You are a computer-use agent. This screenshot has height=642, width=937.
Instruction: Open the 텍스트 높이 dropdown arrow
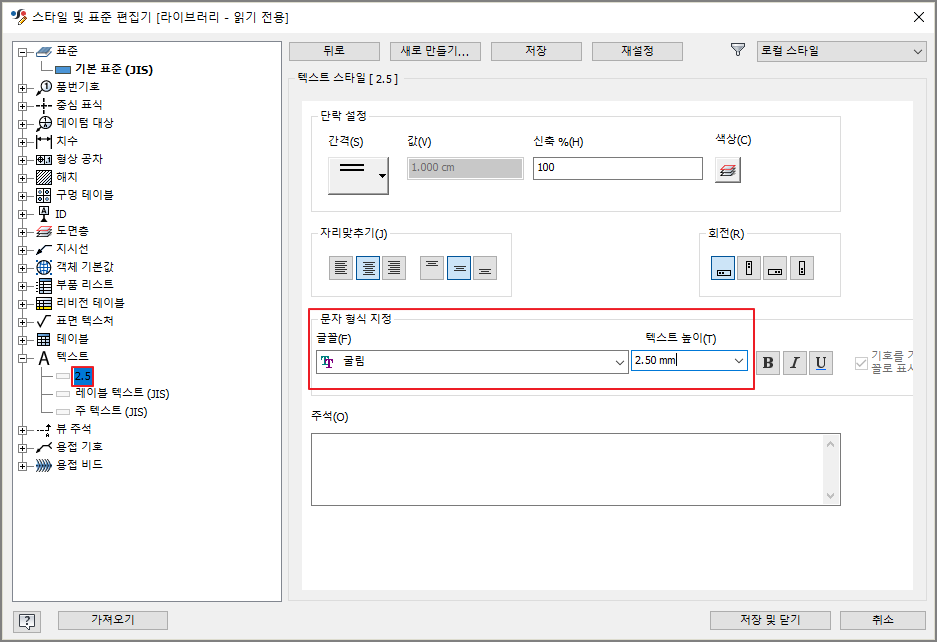739,360
